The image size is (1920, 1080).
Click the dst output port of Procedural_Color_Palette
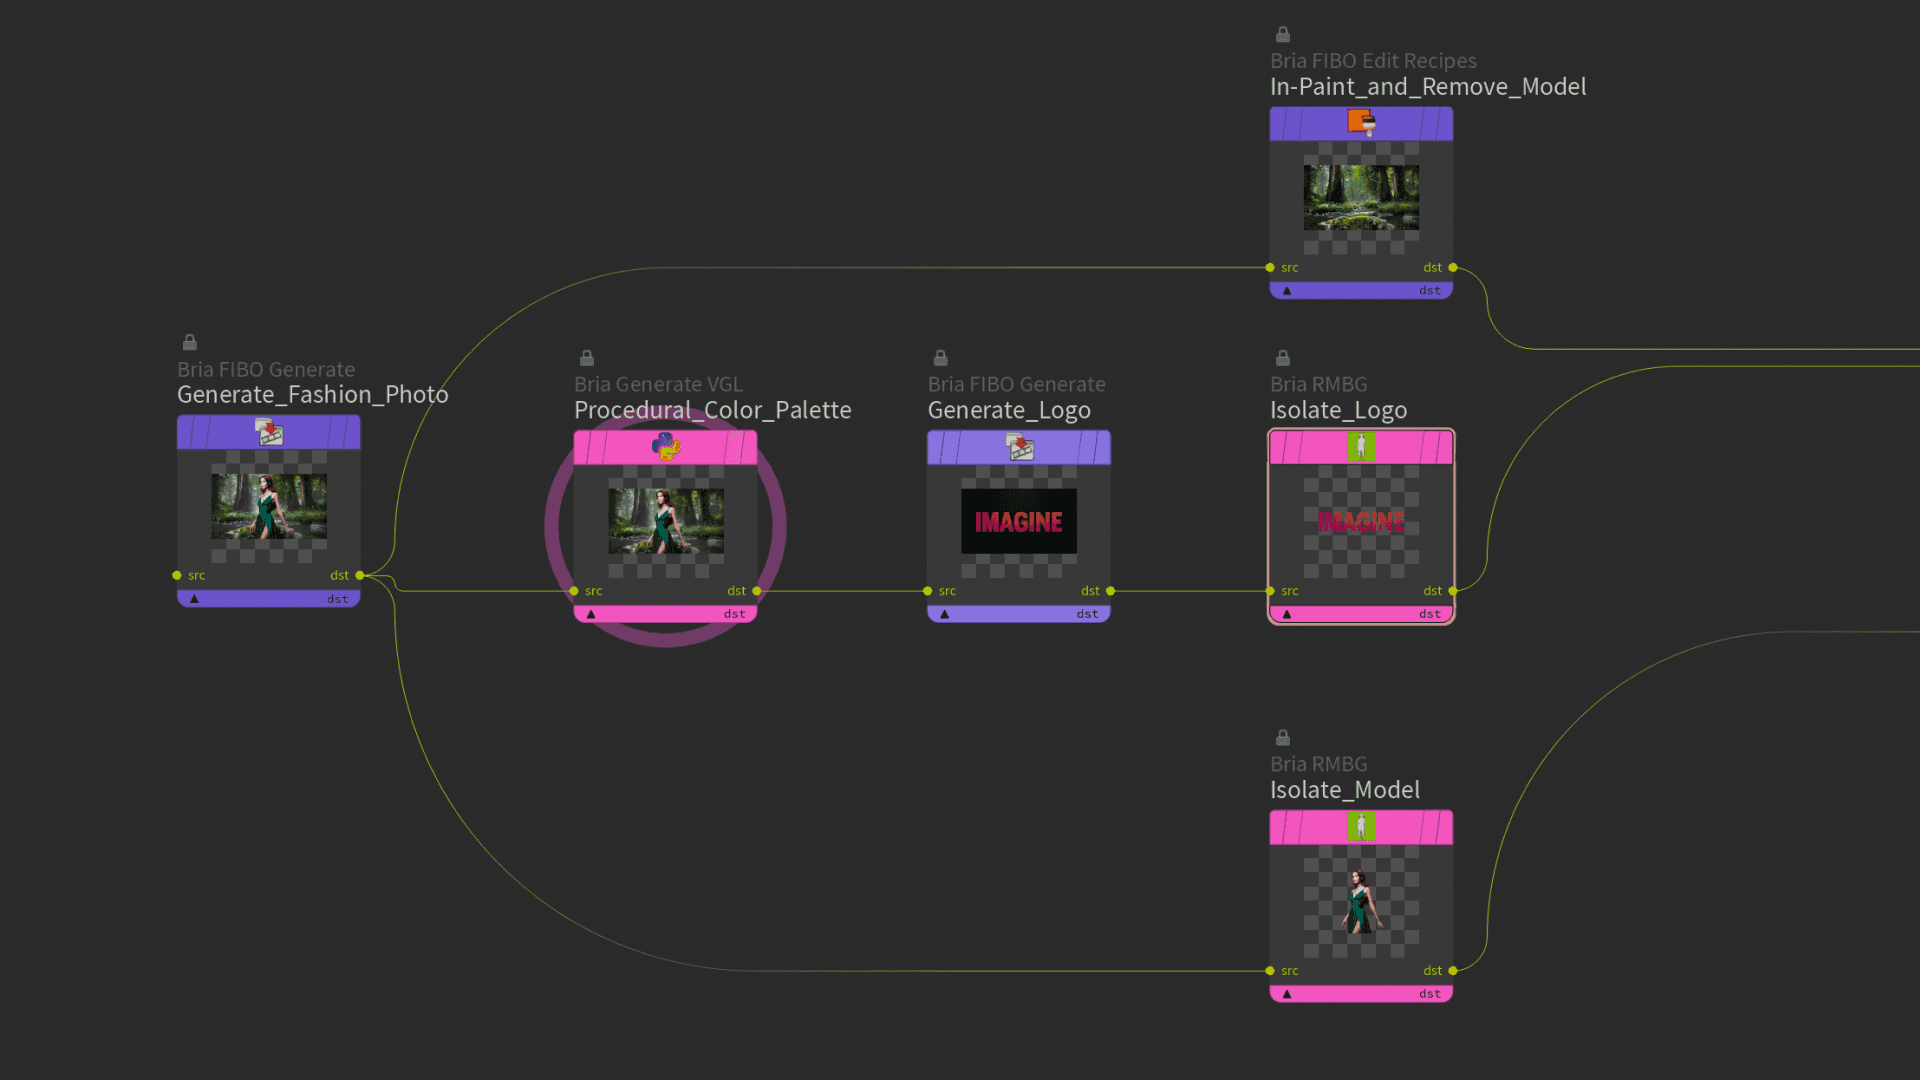click(x=757, y=591)
